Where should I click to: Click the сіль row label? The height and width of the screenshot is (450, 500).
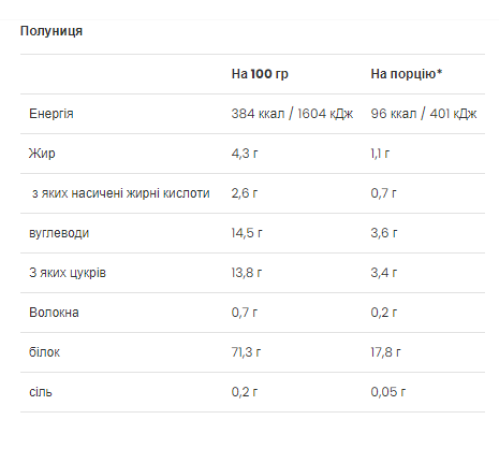(41, 392)
